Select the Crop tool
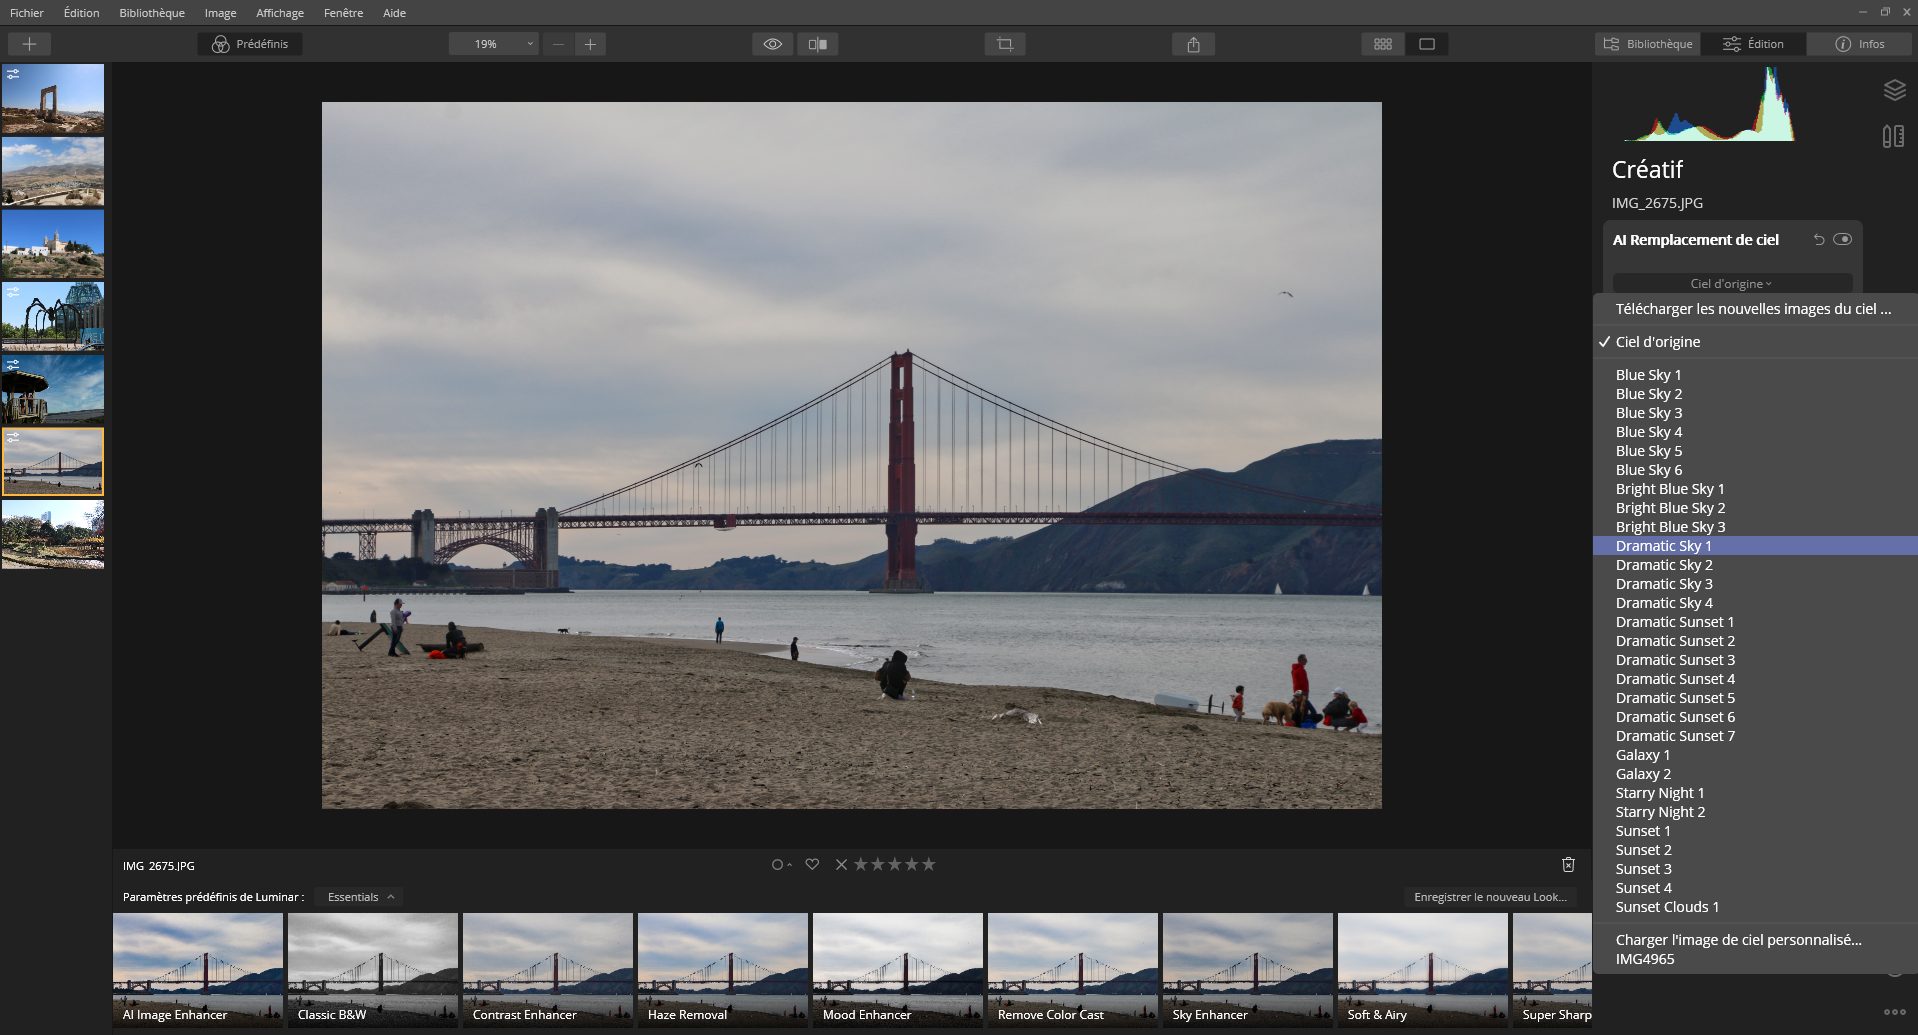 [x=1005, y=43]
